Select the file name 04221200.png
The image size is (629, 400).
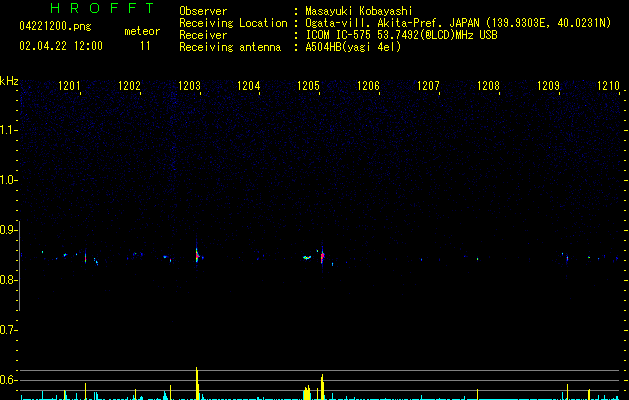coord(55,26)
